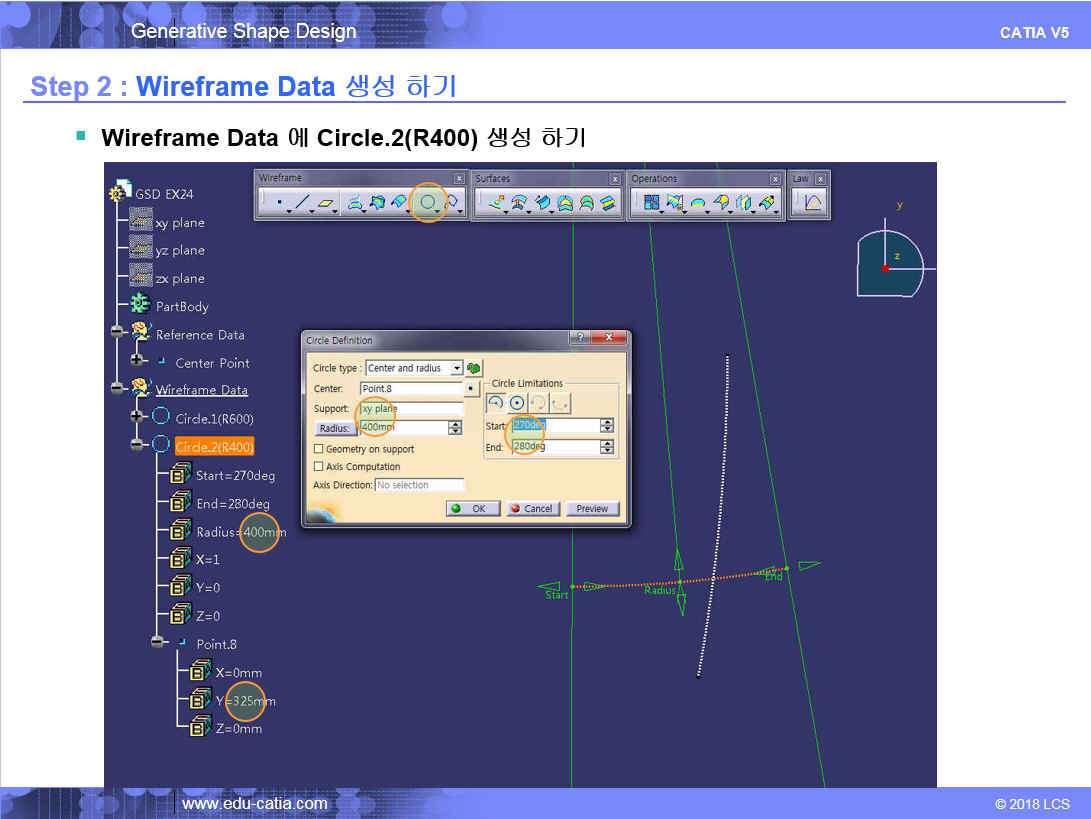Image resolution: width=1091 pixels, height=819 pixels.
Task: Enable Geometry on support checkbox
Action: 319,449
